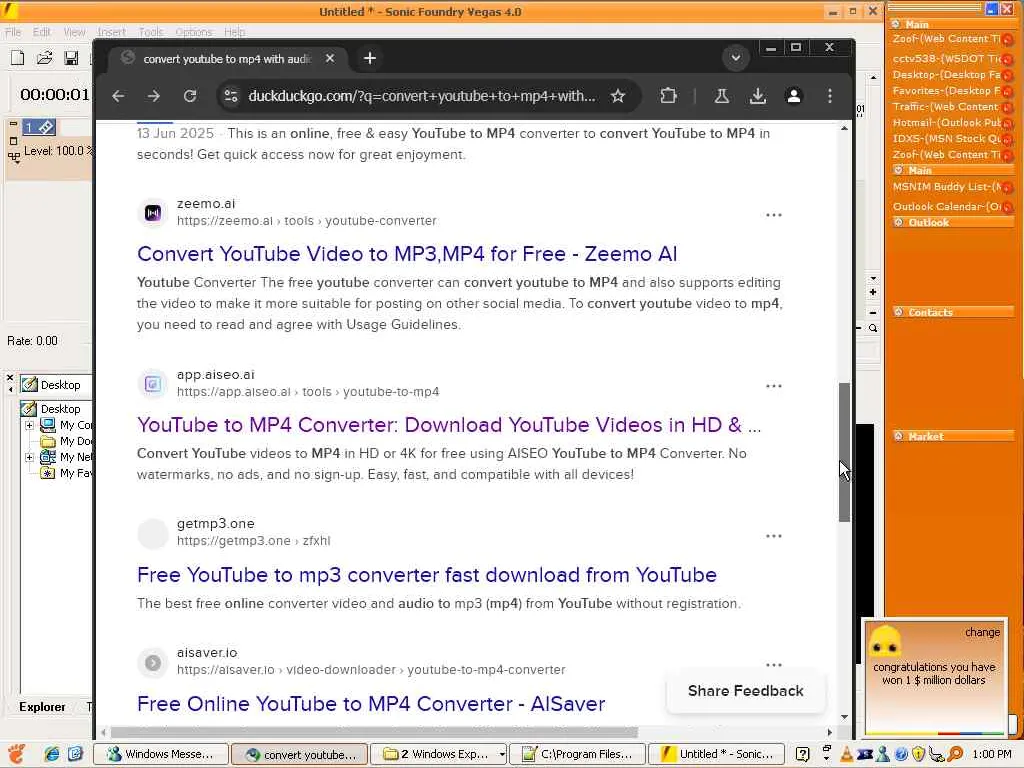Open the Help menu in Vegas

pos(234,32)
